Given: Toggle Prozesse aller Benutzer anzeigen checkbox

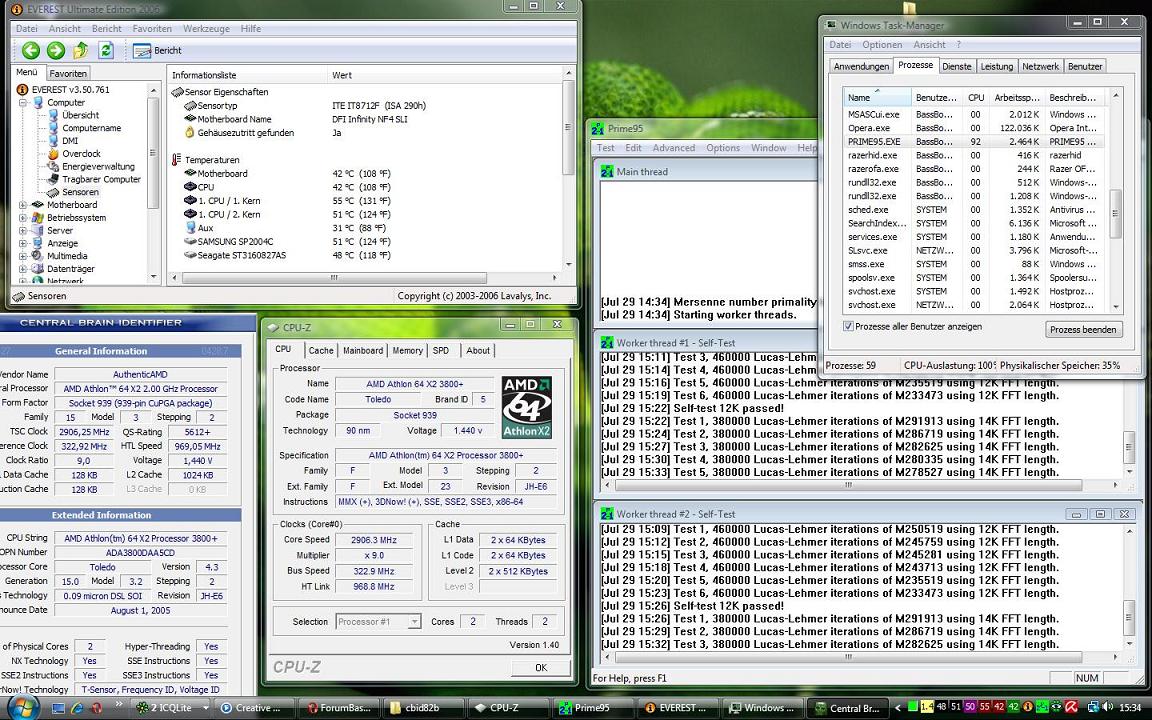Looking at the screenshot, I should click(849, 326).
